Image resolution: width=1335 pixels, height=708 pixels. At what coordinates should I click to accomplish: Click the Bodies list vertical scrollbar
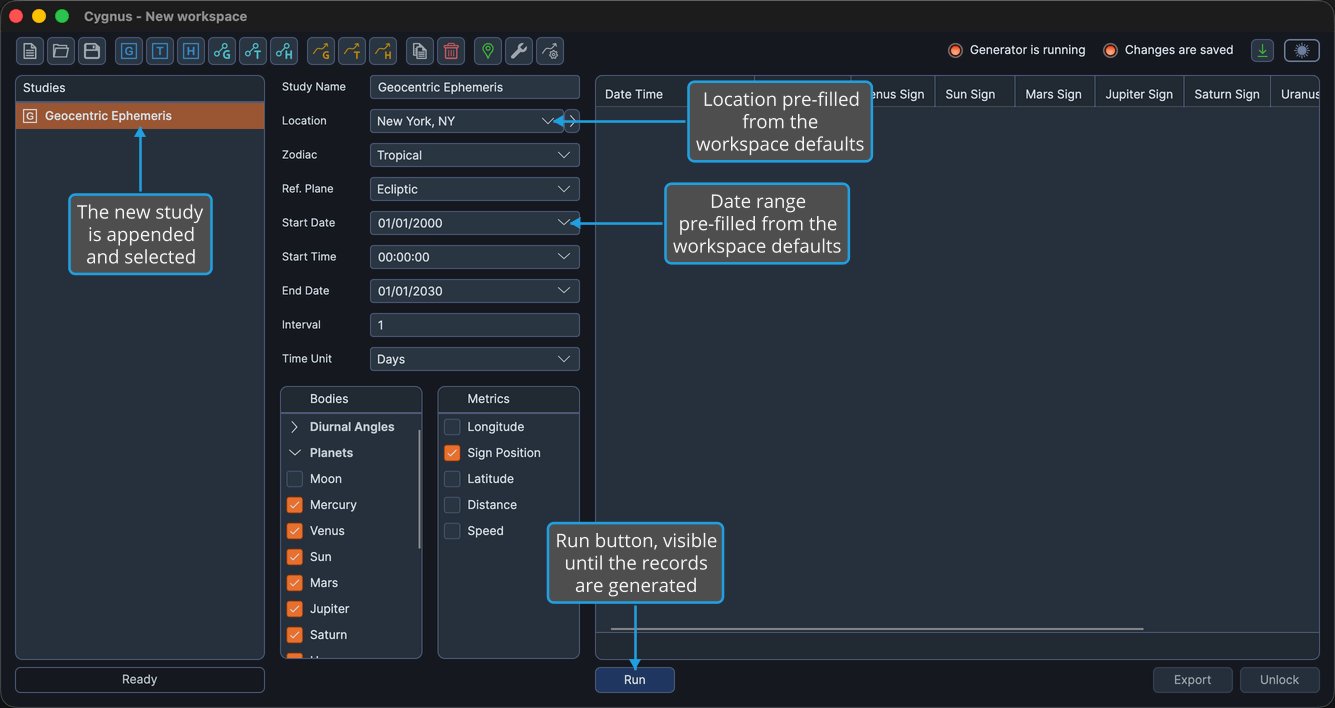coord(419,490)
